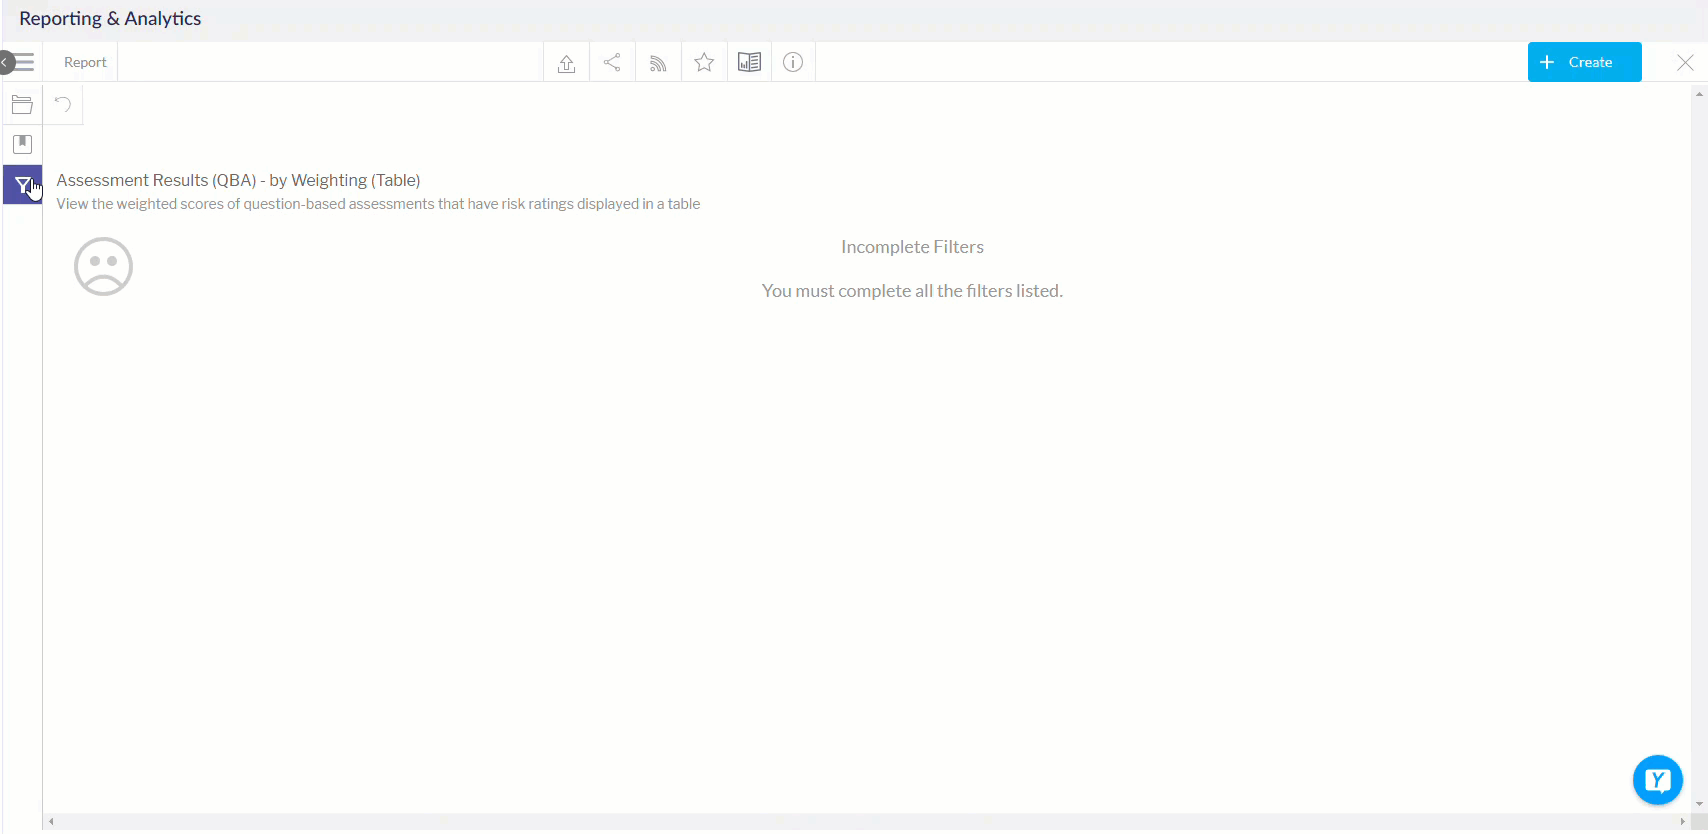Click the report summary view icon
The width and height of the screenshot is (1708, 834).
coord(749,63)
